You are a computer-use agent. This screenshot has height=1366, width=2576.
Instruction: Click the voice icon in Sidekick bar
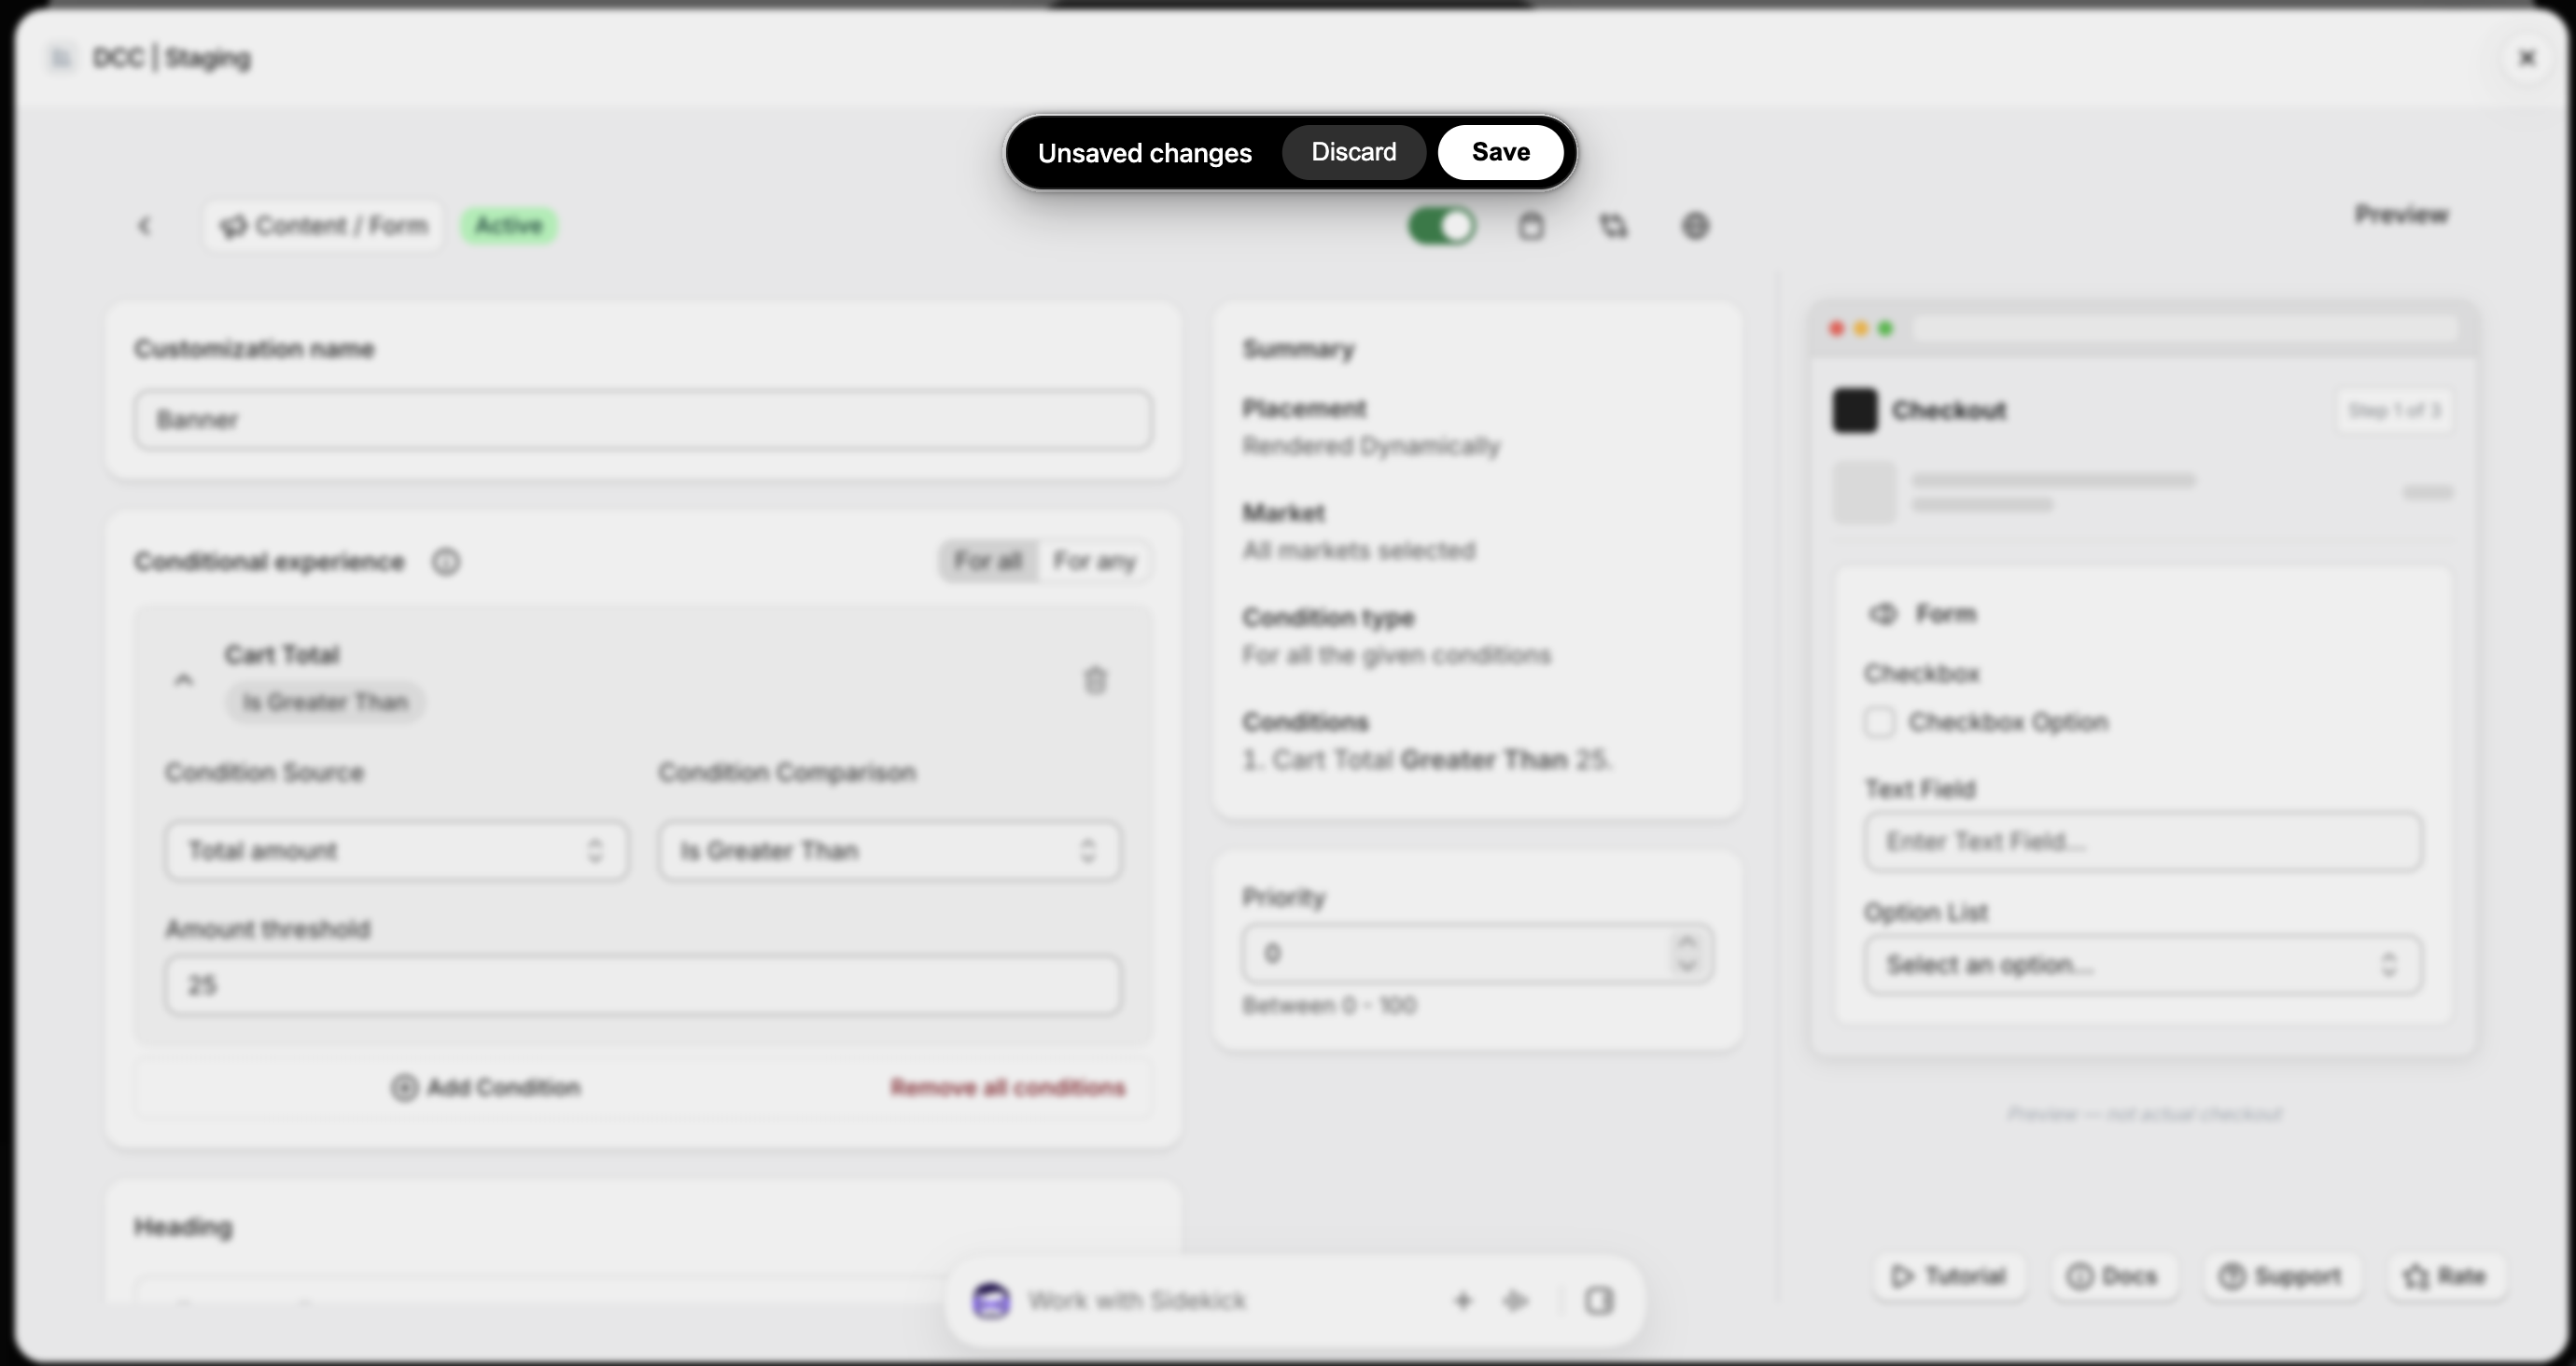[x=1516, y=1301]
